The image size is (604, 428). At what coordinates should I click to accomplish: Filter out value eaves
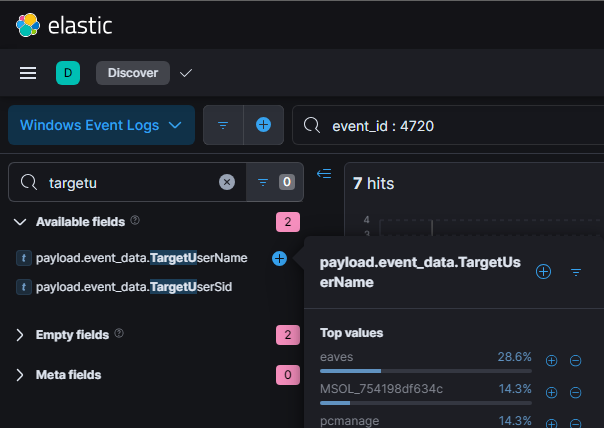click(x=575, y=360)
